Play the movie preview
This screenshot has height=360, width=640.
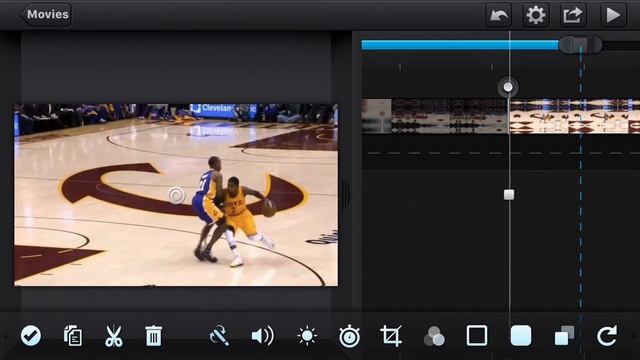613,15
